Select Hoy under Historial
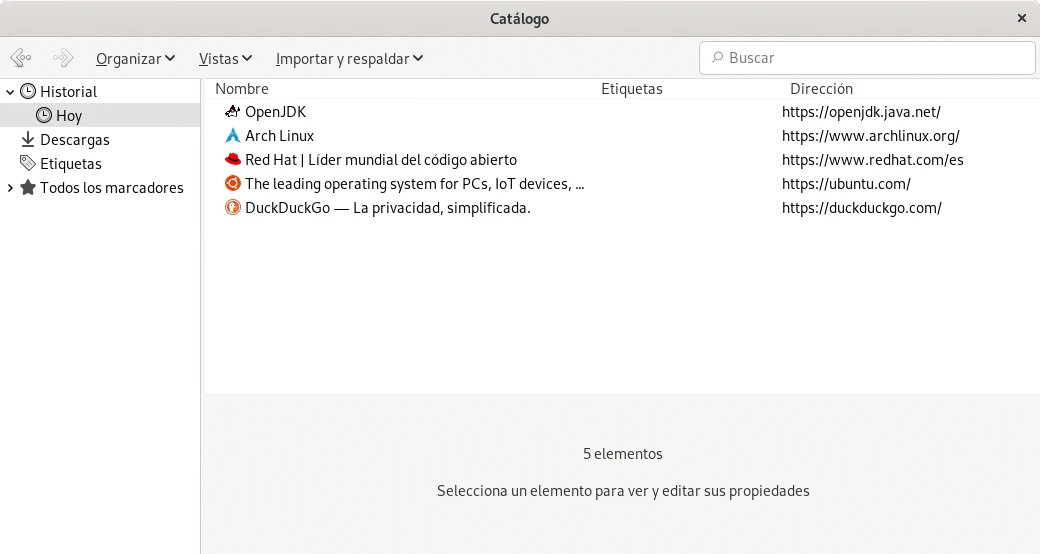This screenshot has width=1040, height=554. pyautogui.click(x=69, y=116)
